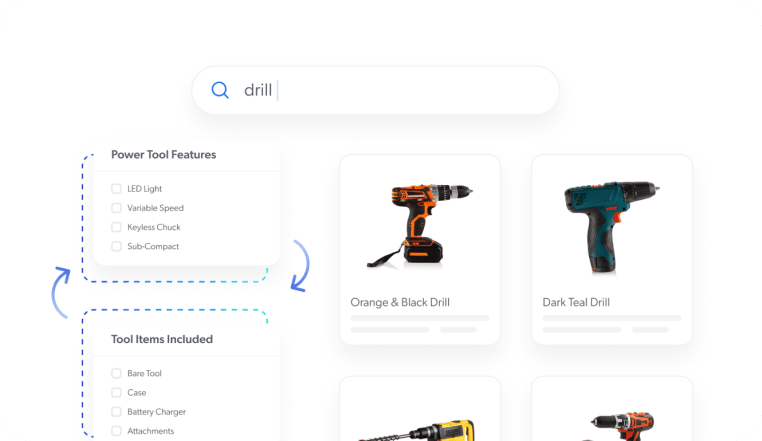Toggle the Bare Tool checkbox
The height and width of the screenshot is (441, 762).
pyautogui.click(x=116, y=373)
